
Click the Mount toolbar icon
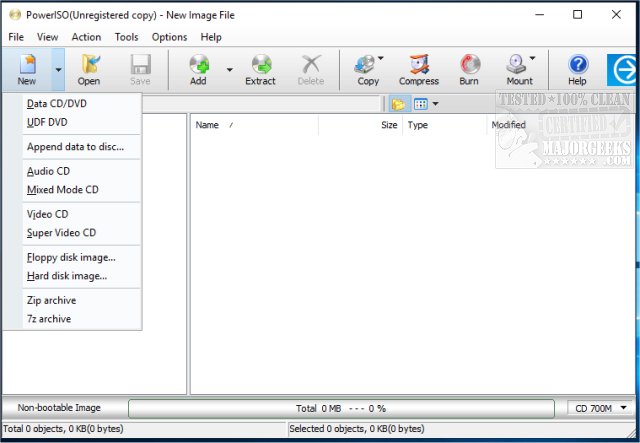tap(519, 69)
